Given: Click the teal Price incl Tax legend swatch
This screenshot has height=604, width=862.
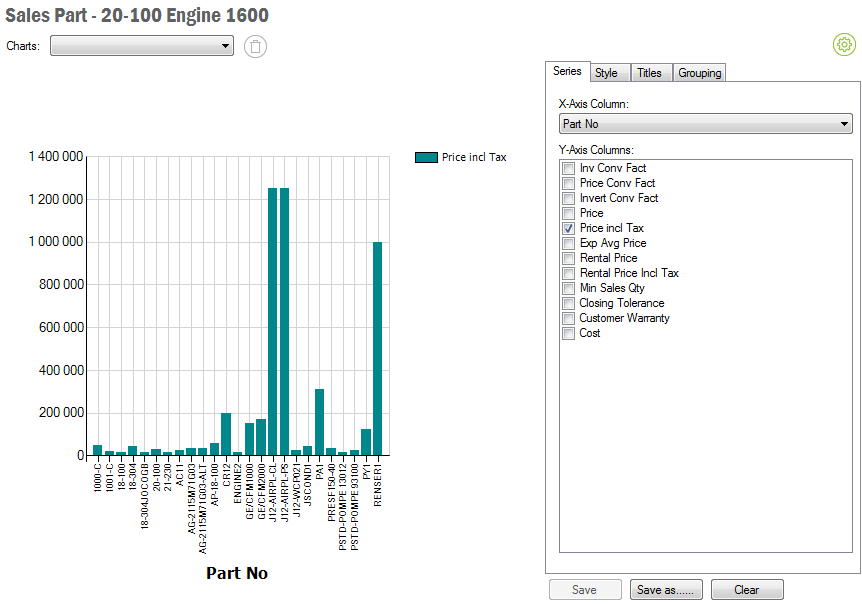Looking at the screenshot, I should [426, 157].
